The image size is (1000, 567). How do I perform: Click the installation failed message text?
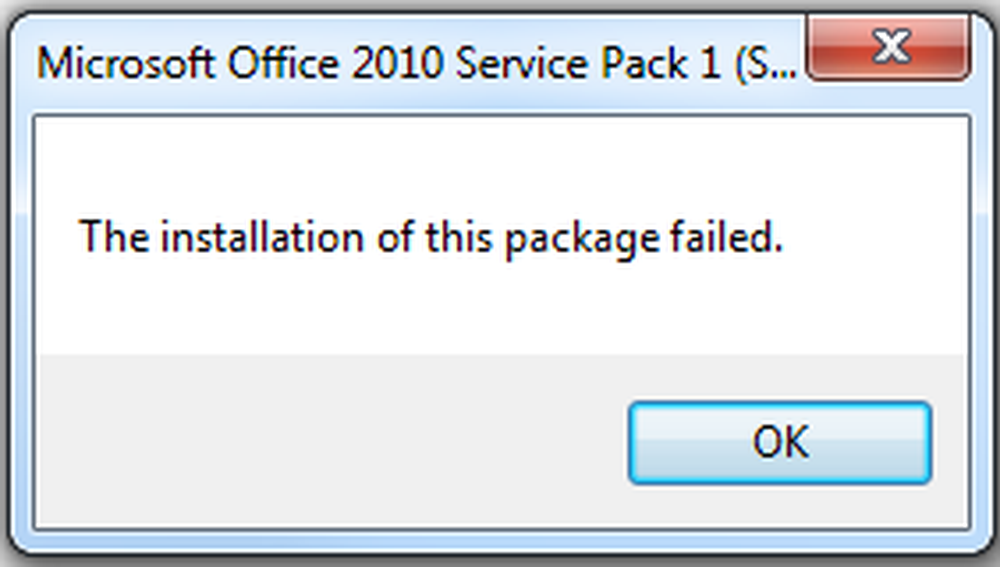pos(430,238)
